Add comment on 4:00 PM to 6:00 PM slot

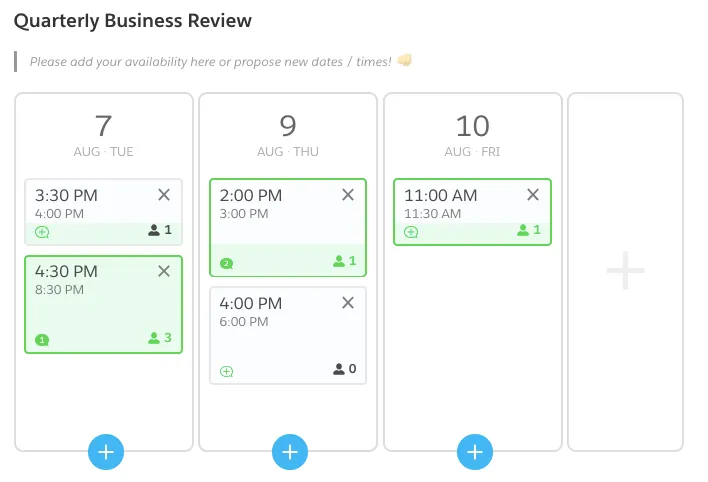(x=226, y=371)
